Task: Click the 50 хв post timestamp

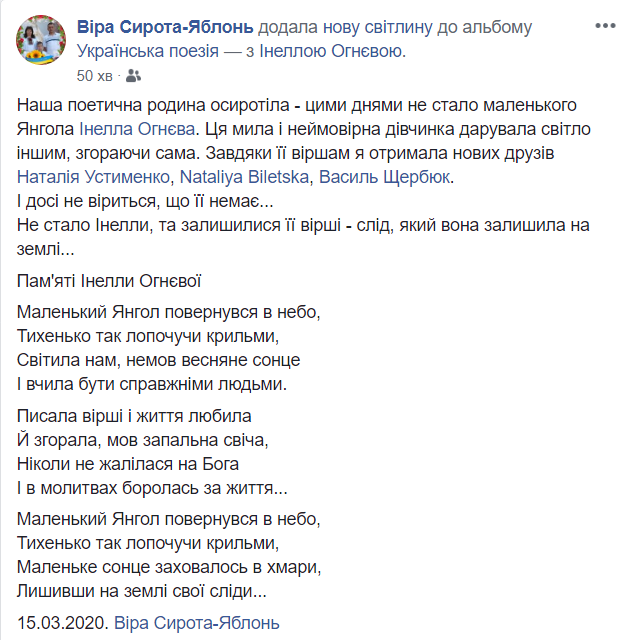Action: click(94, 76)
